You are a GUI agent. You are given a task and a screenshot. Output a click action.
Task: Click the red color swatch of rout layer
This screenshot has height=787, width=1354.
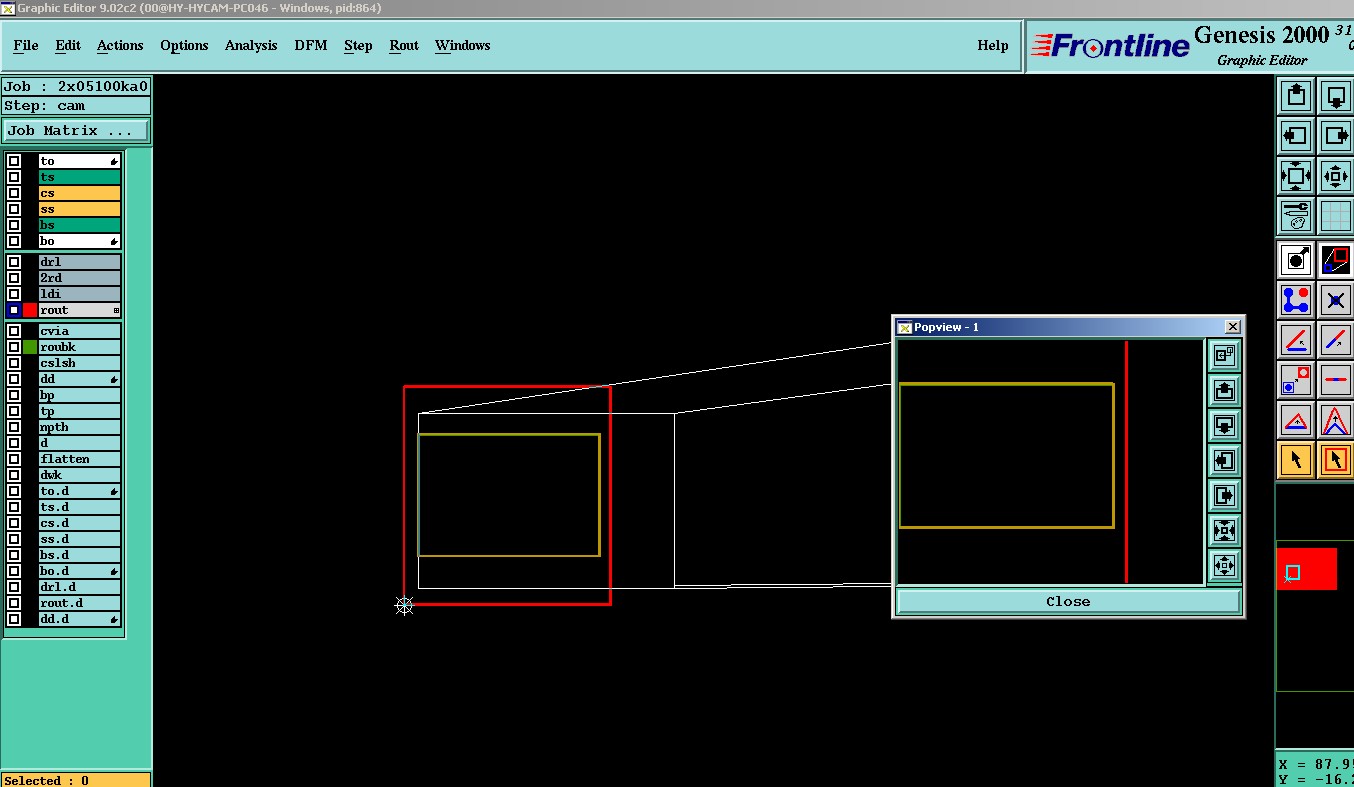tap(30, 310)
